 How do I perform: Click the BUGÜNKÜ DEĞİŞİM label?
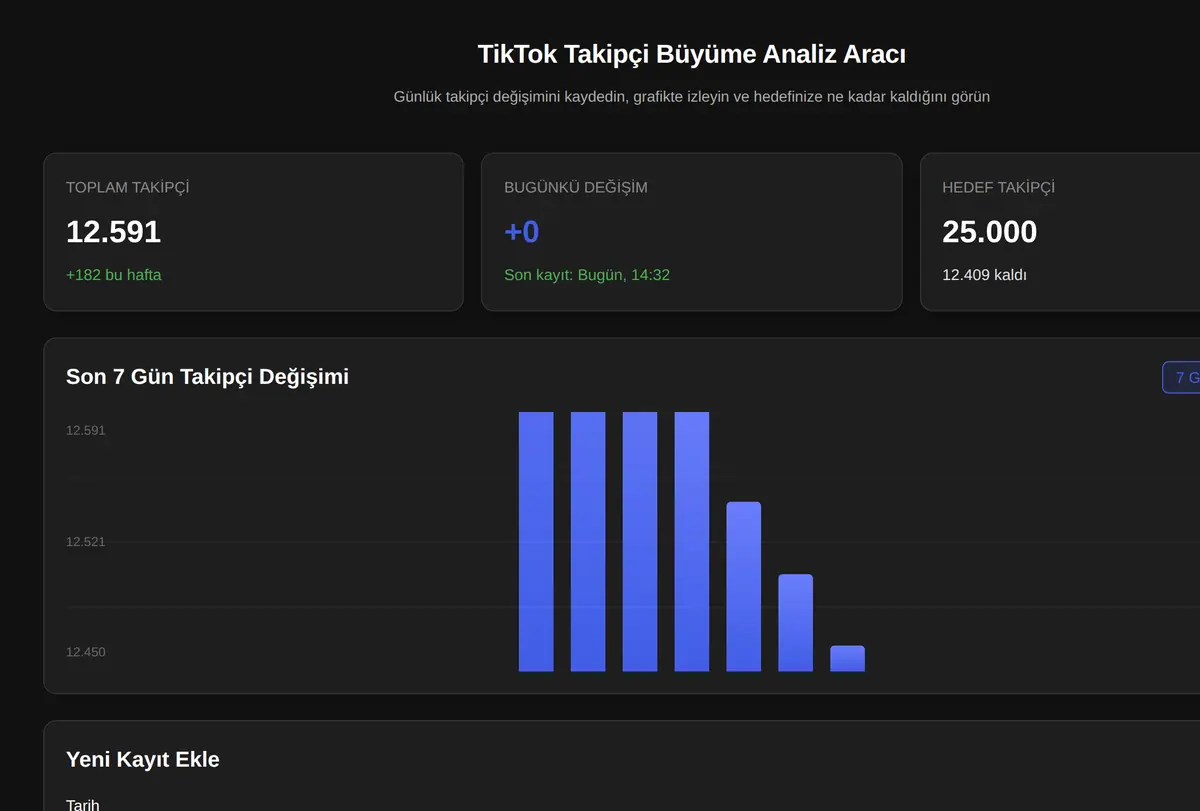point(576,187)
